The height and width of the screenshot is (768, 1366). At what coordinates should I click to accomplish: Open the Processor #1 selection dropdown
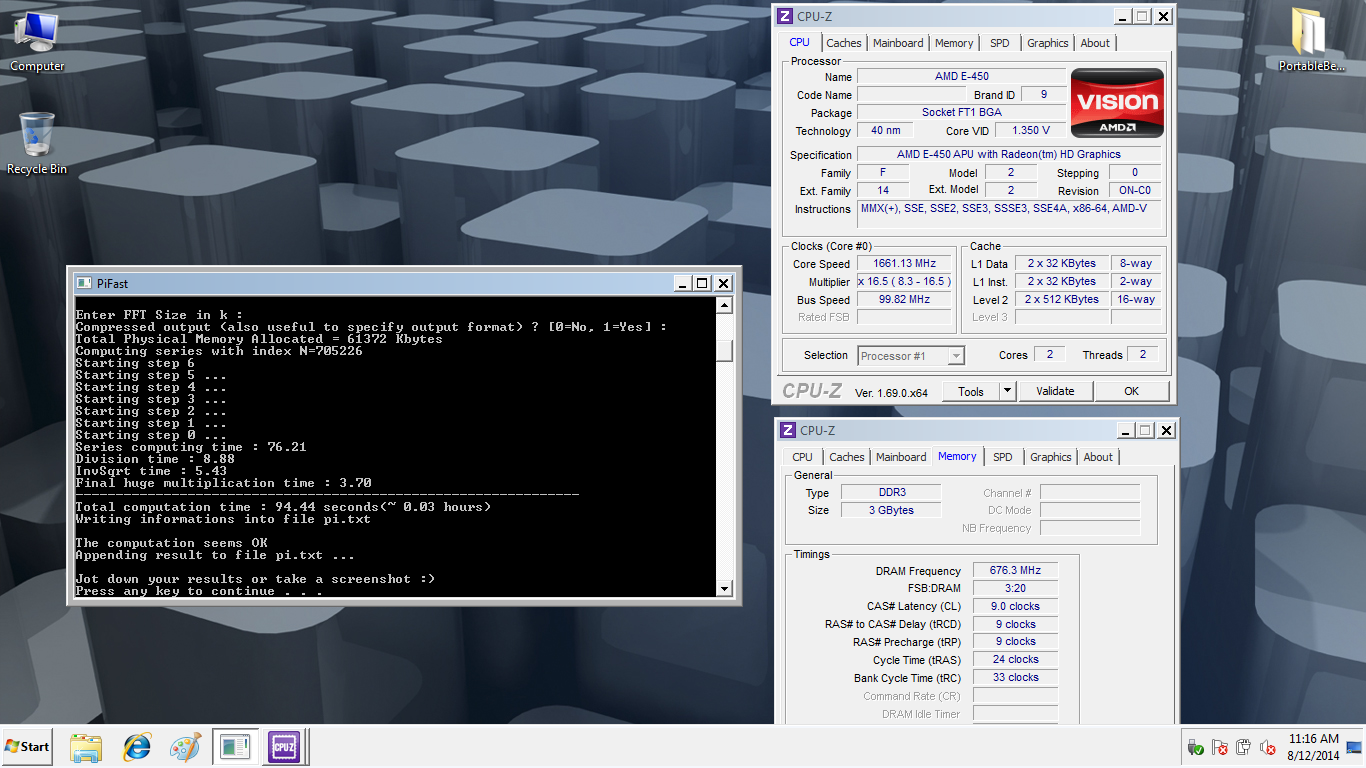point(911,355)
